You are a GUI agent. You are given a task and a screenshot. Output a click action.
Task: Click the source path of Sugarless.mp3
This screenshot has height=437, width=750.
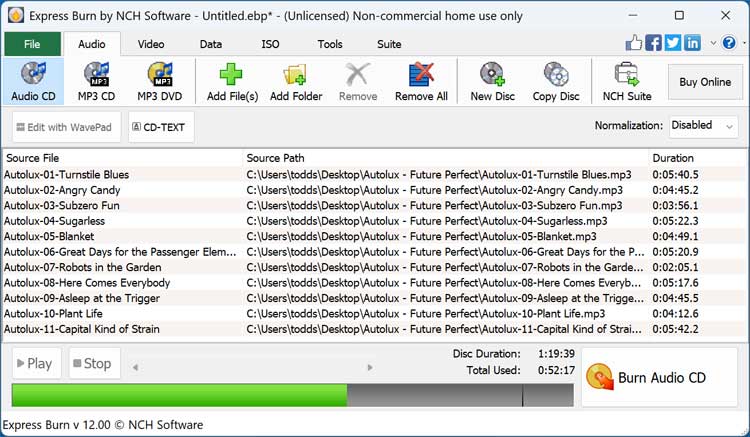(427, 221)
